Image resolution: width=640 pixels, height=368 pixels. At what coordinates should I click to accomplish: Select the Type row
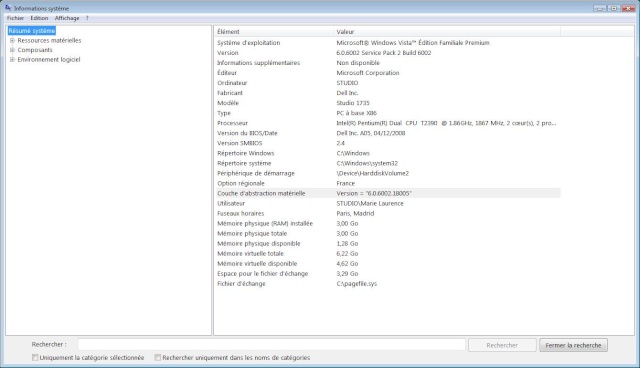[x=387, y=113]
